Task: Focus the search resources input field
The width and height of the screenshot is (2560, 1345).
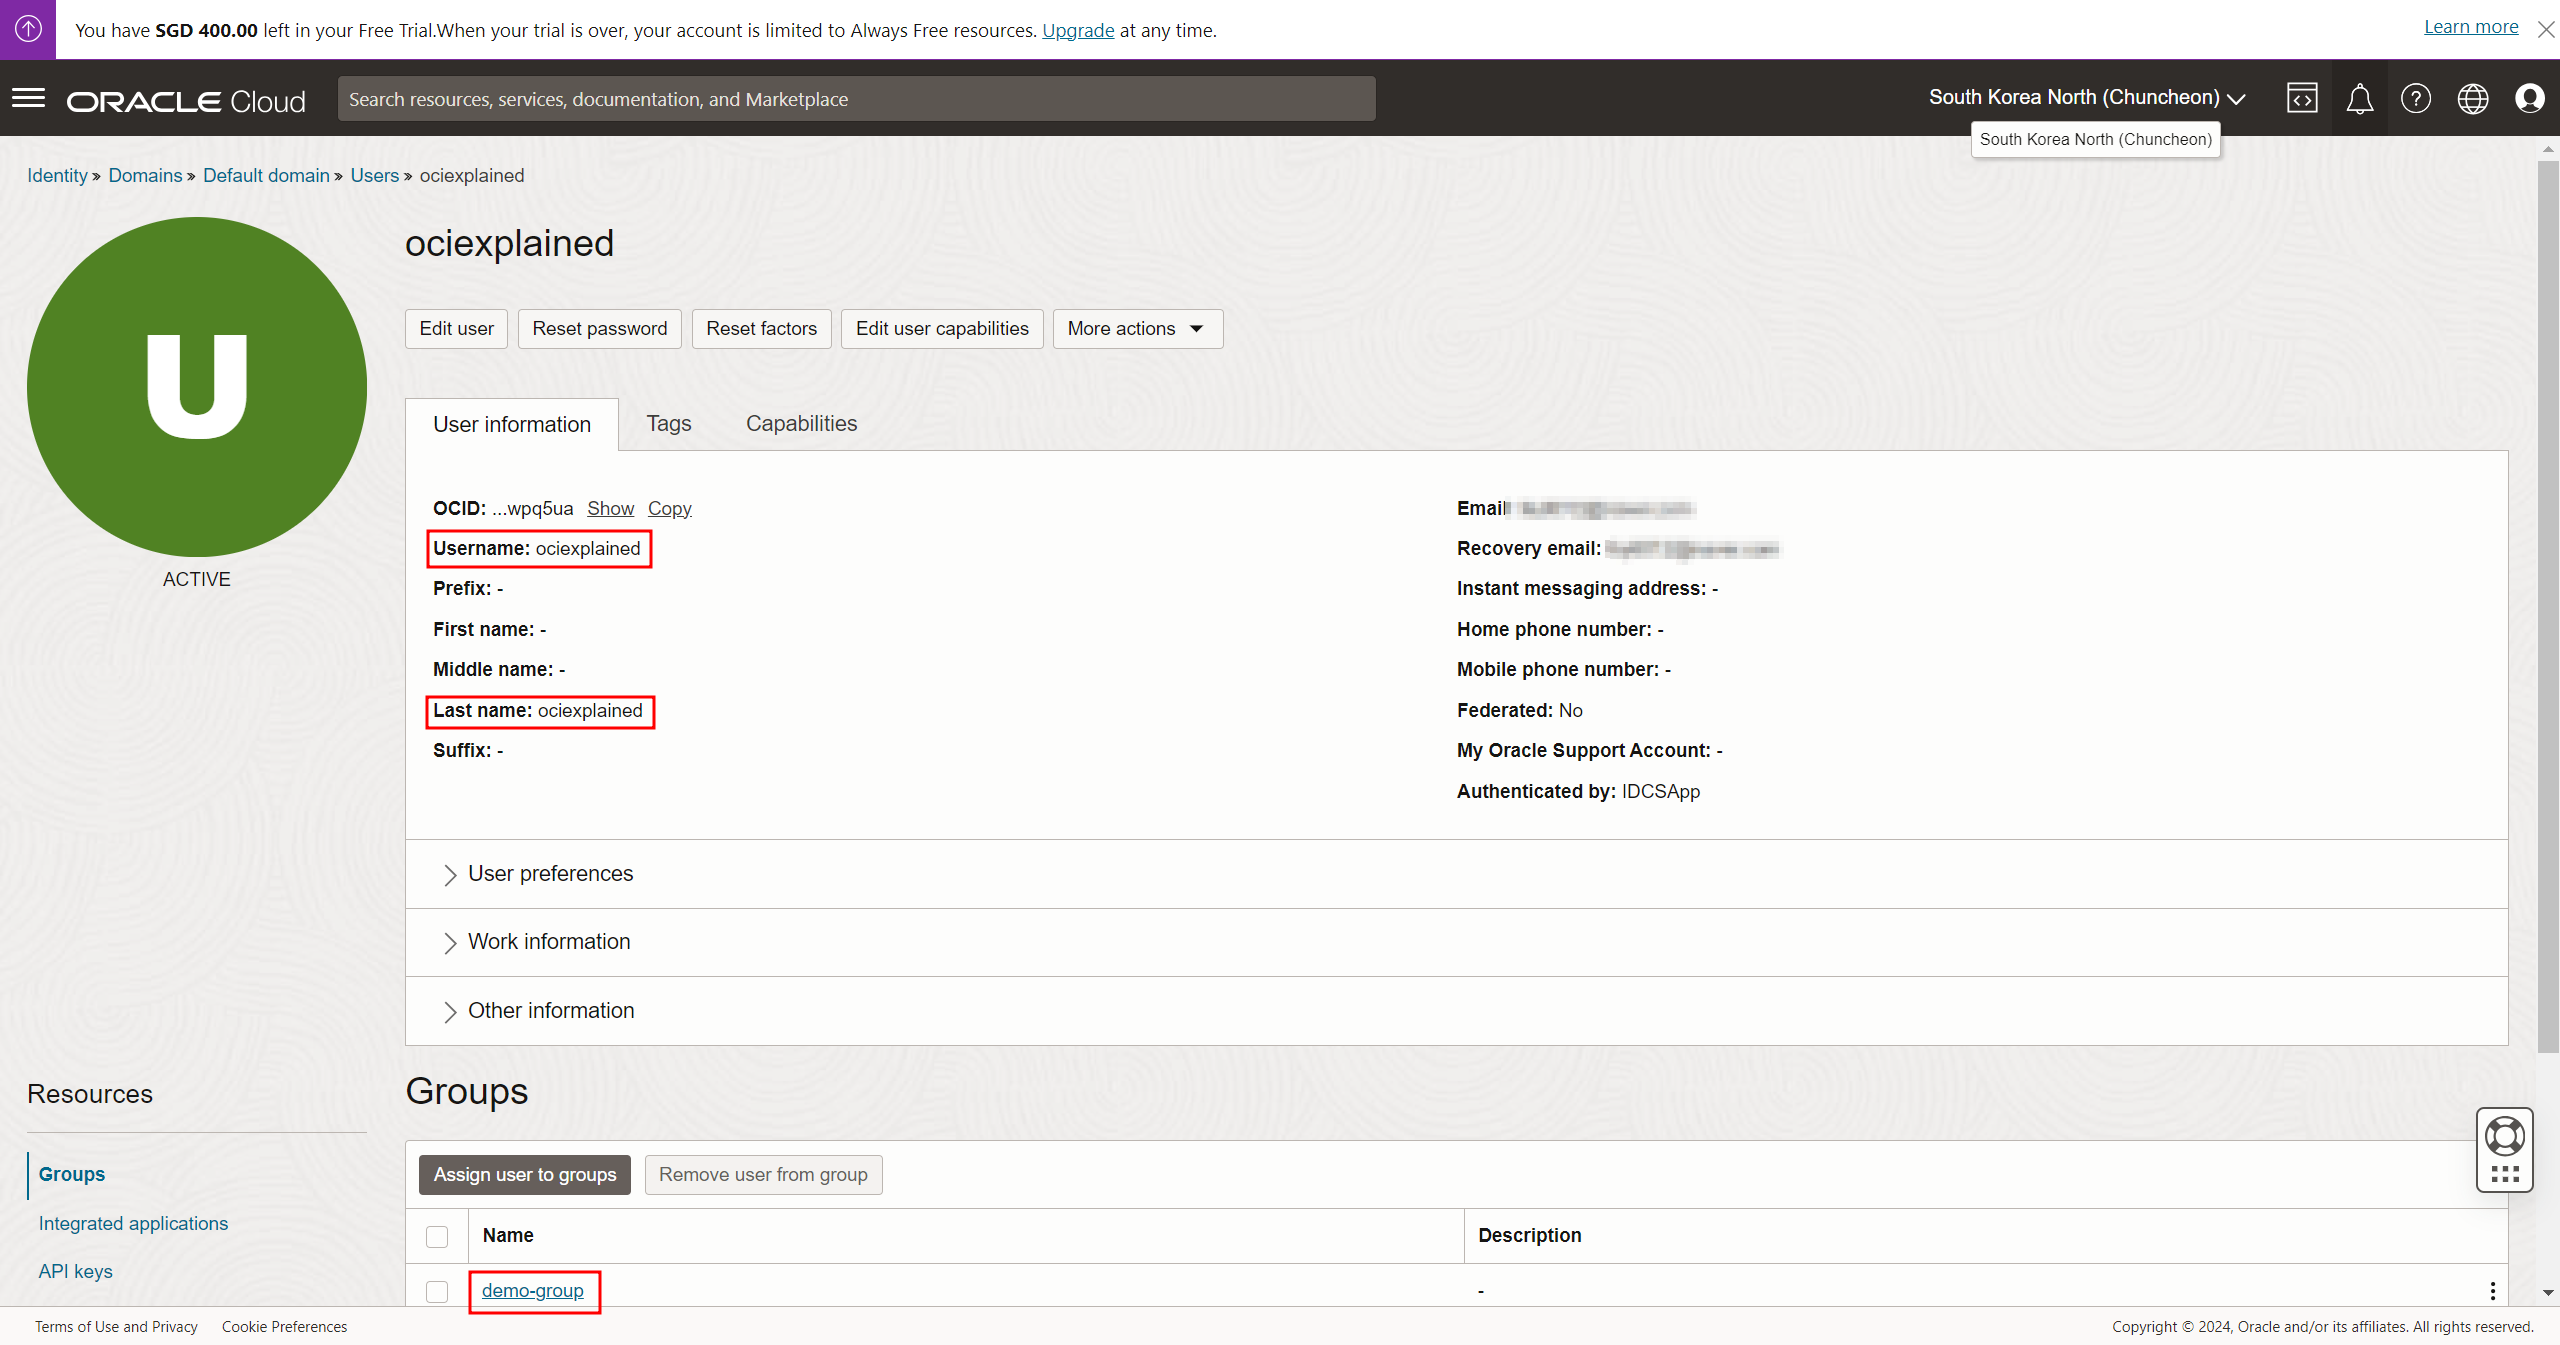Action: click(x=857, y=99)
